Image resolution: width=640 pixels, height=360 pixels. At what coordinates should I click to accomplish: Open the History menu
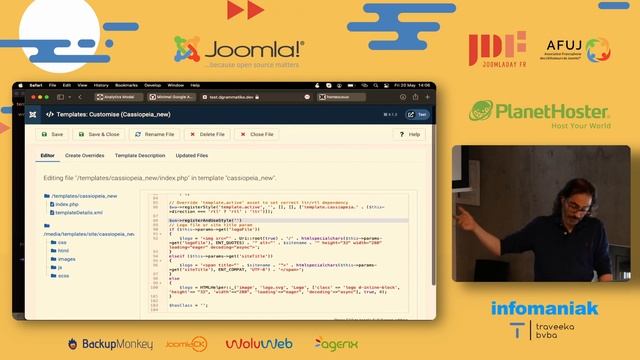point(101,85)
